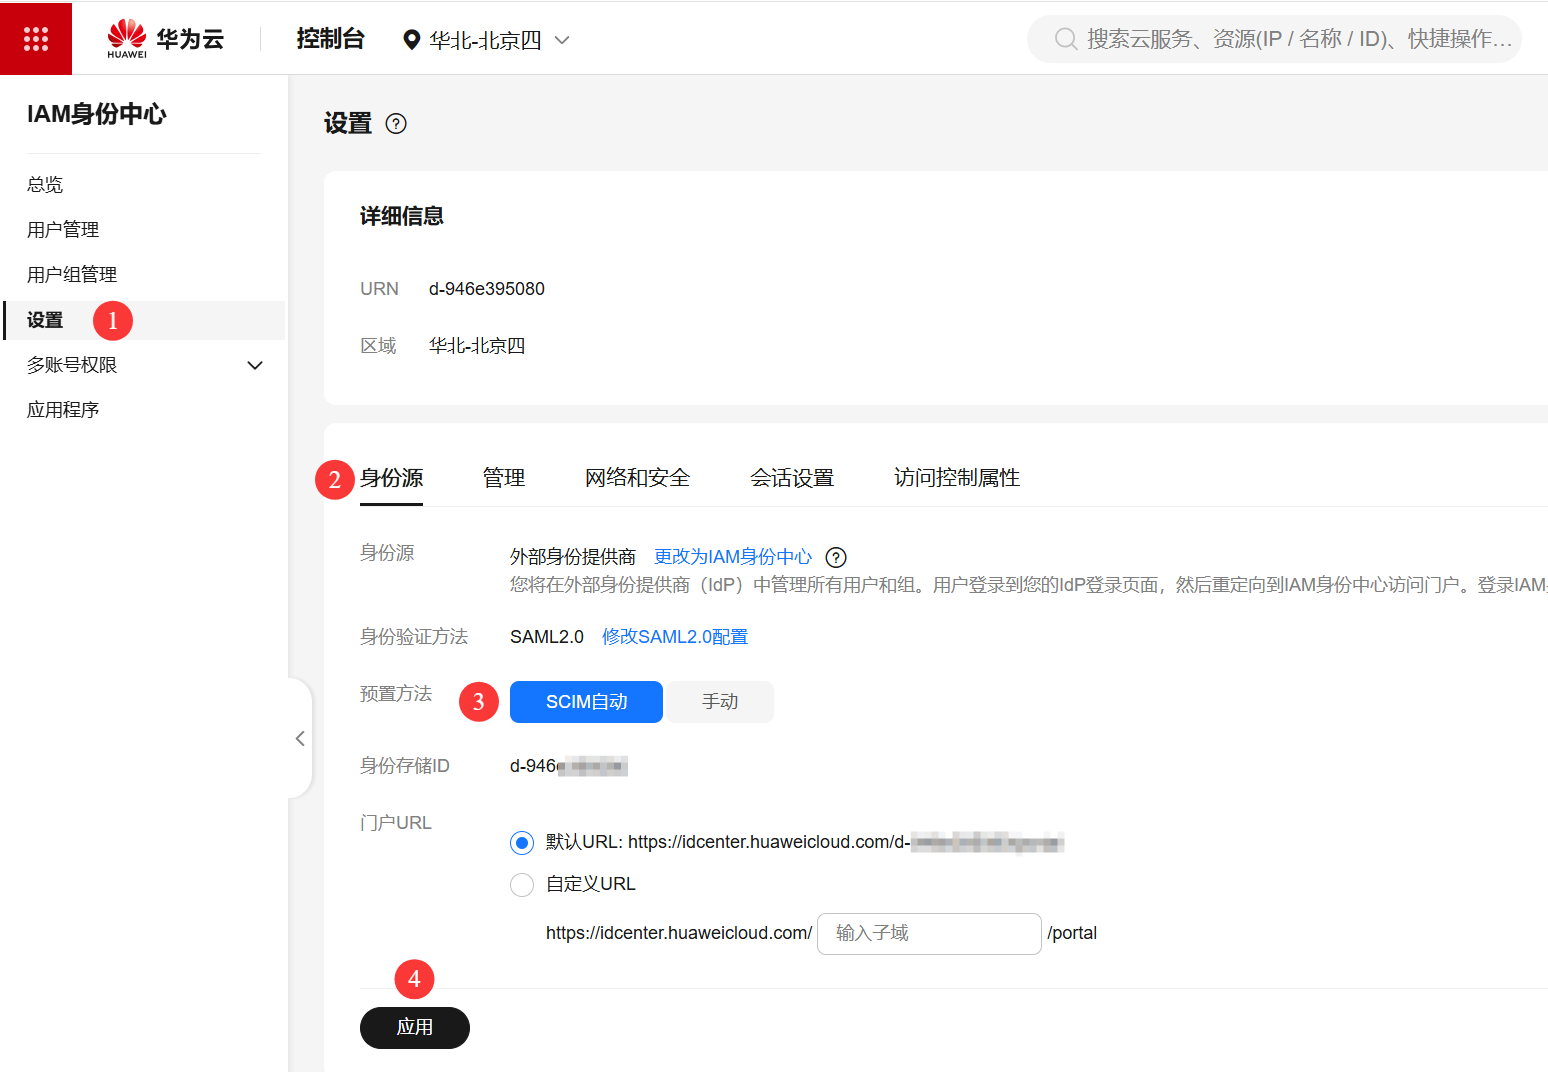Click the 更改为IAM身份中心 link
1548x1072 pixels.
tap(732, 557)
